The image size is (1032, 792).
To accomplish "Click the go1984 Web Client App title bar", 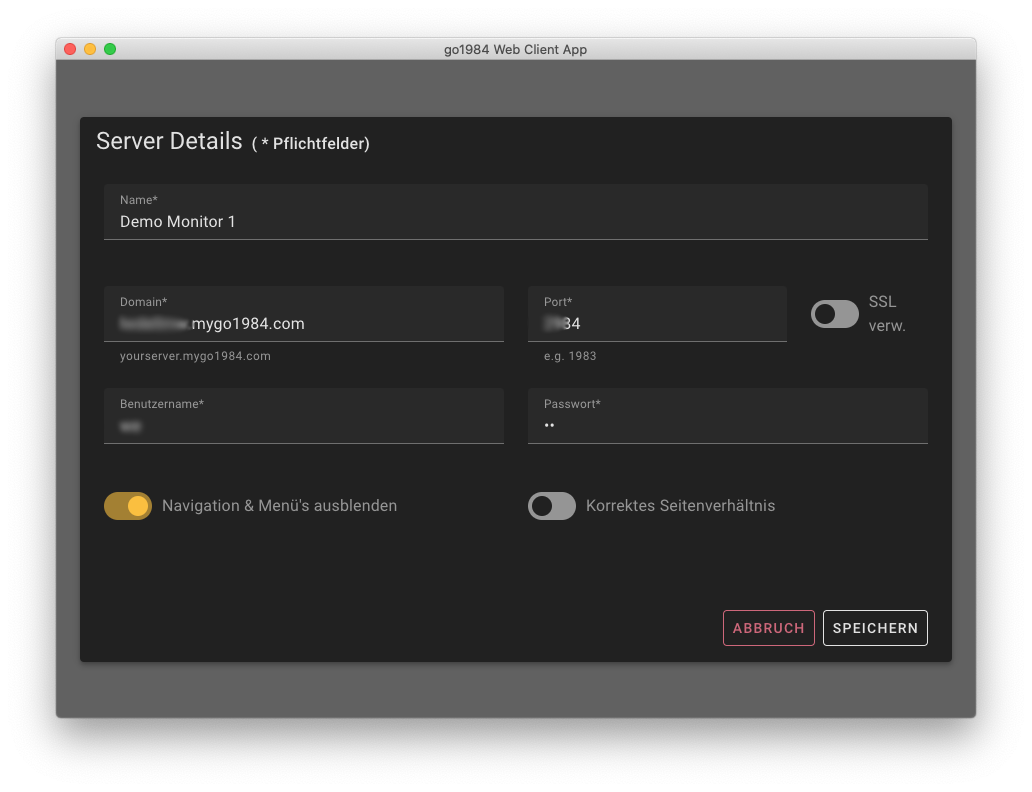I will pos(515,49).
